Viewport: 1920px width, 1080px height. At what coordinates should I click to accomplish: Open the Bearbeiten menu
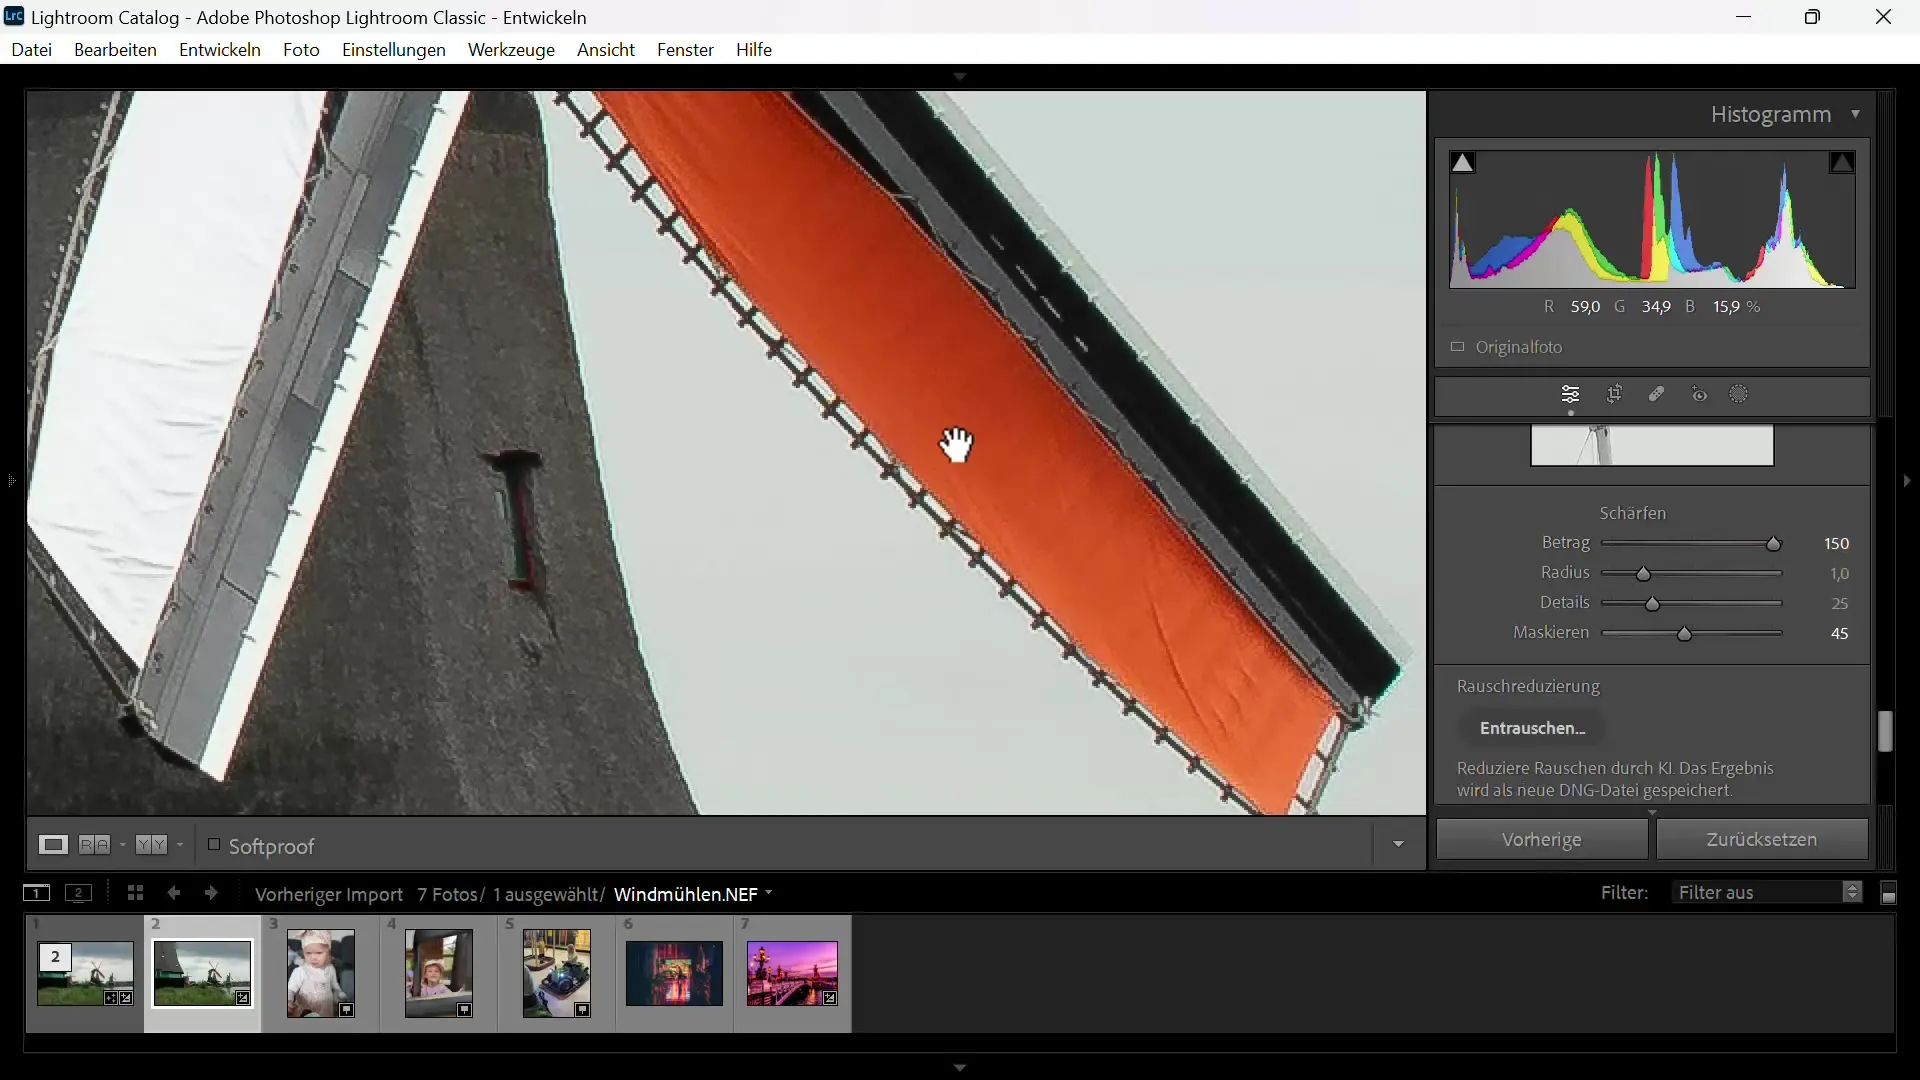[x=116, y=50]
